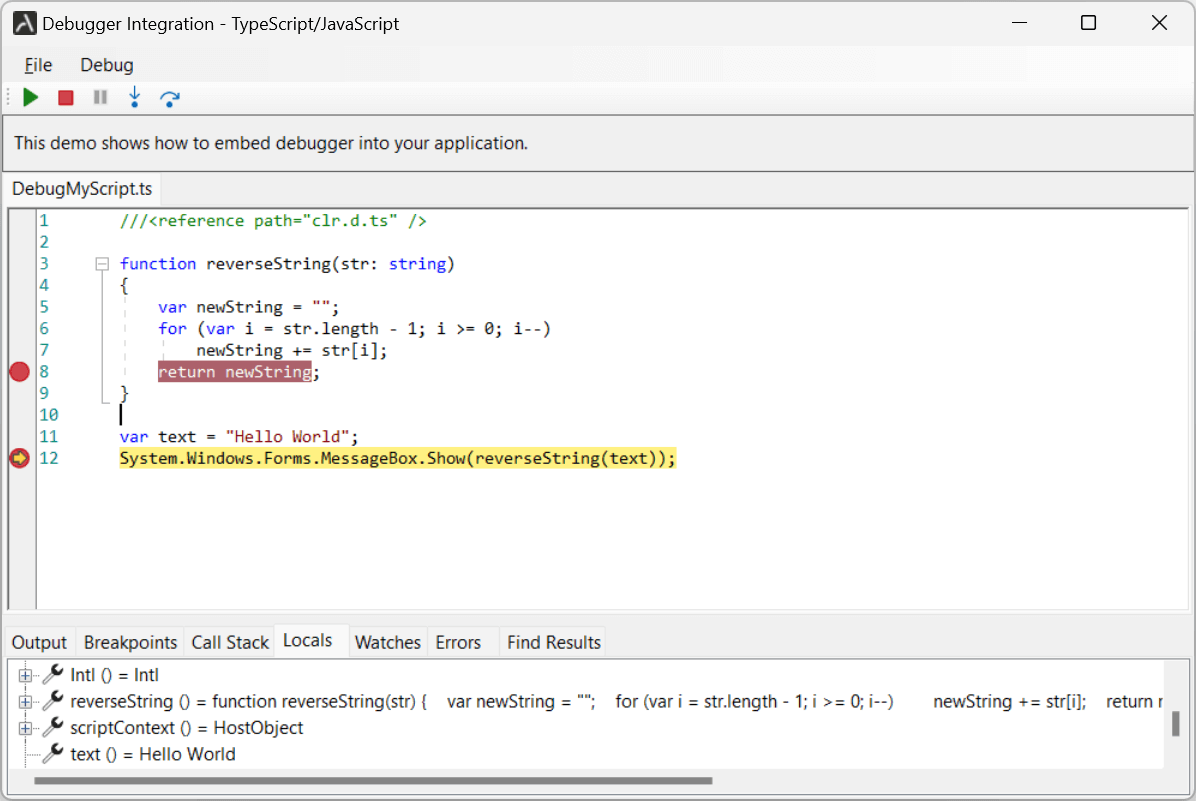Stop debugging with the red square
This screenshot has width=1196, height=801.
tap(66, 98)
